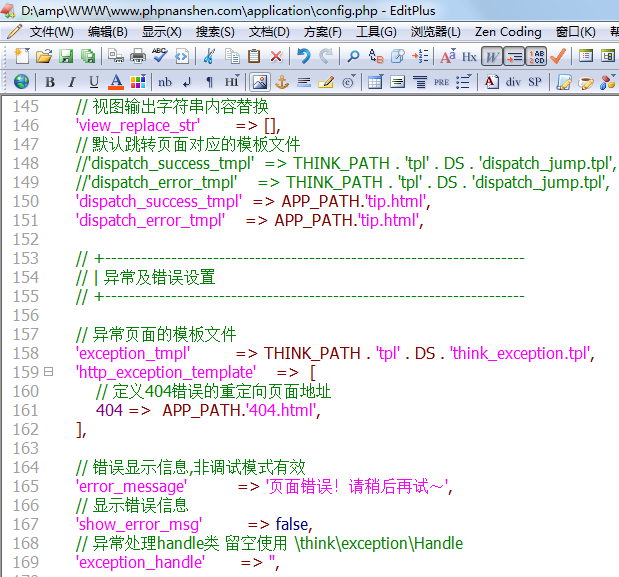The width and height of the screenshot is (619, 577).
Task: Open heading Hi dropdown
Action: pos(232,82)
